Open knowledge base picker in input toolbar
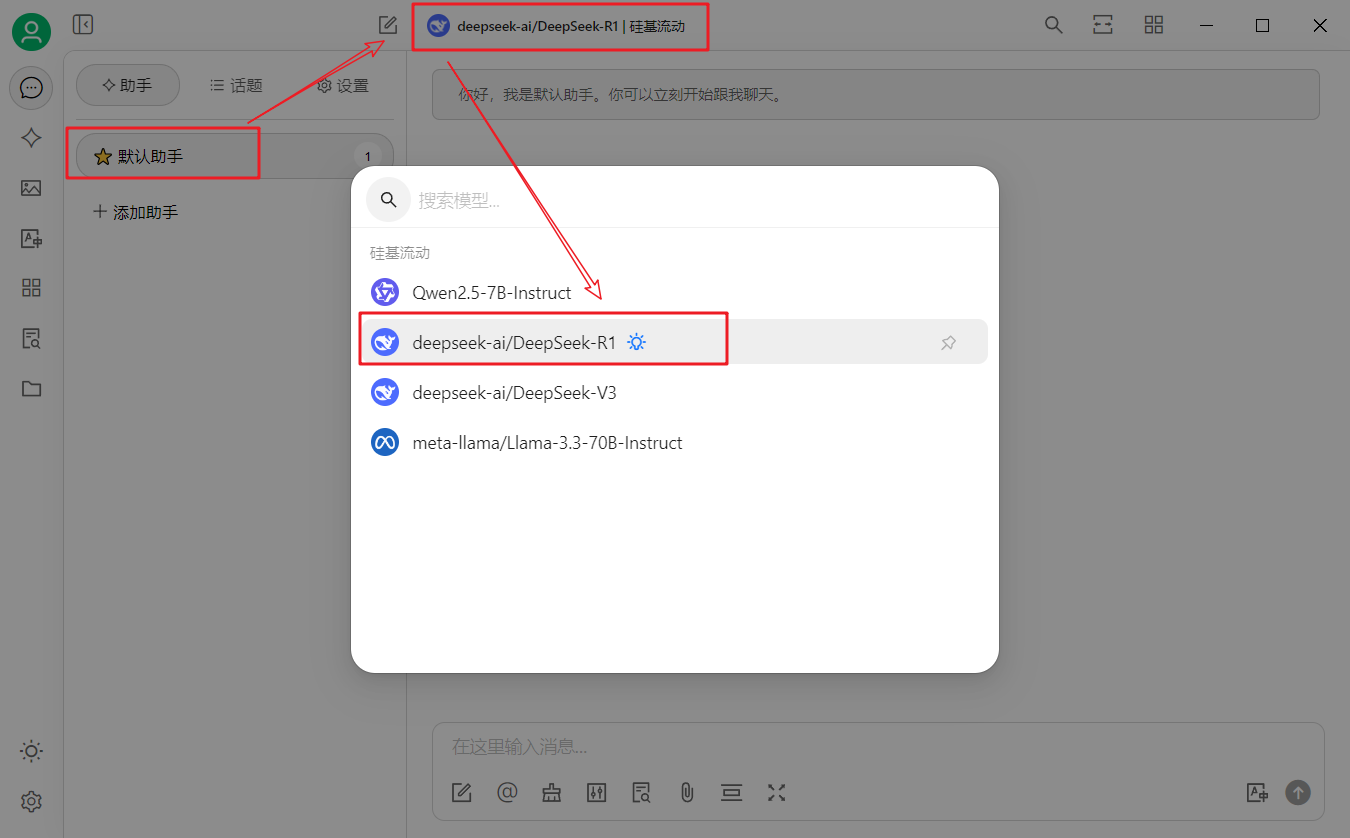The height and width of the screenshot is (838, 1350). pyautogui.click(x=642, y=793)
